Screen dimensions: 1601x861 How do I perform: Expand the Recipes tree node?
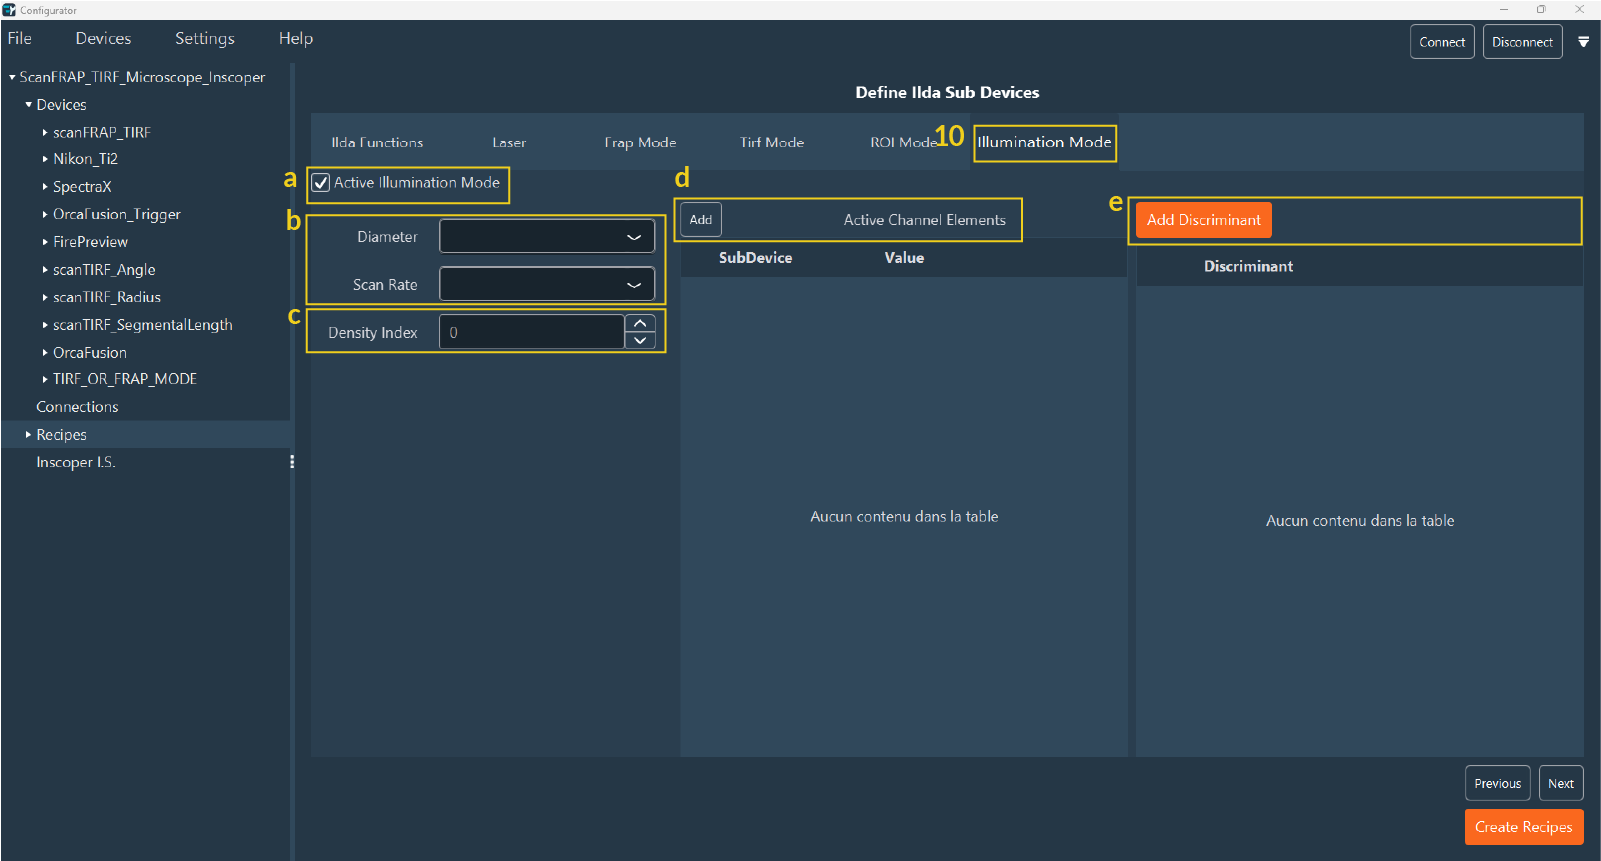(28, 435)
